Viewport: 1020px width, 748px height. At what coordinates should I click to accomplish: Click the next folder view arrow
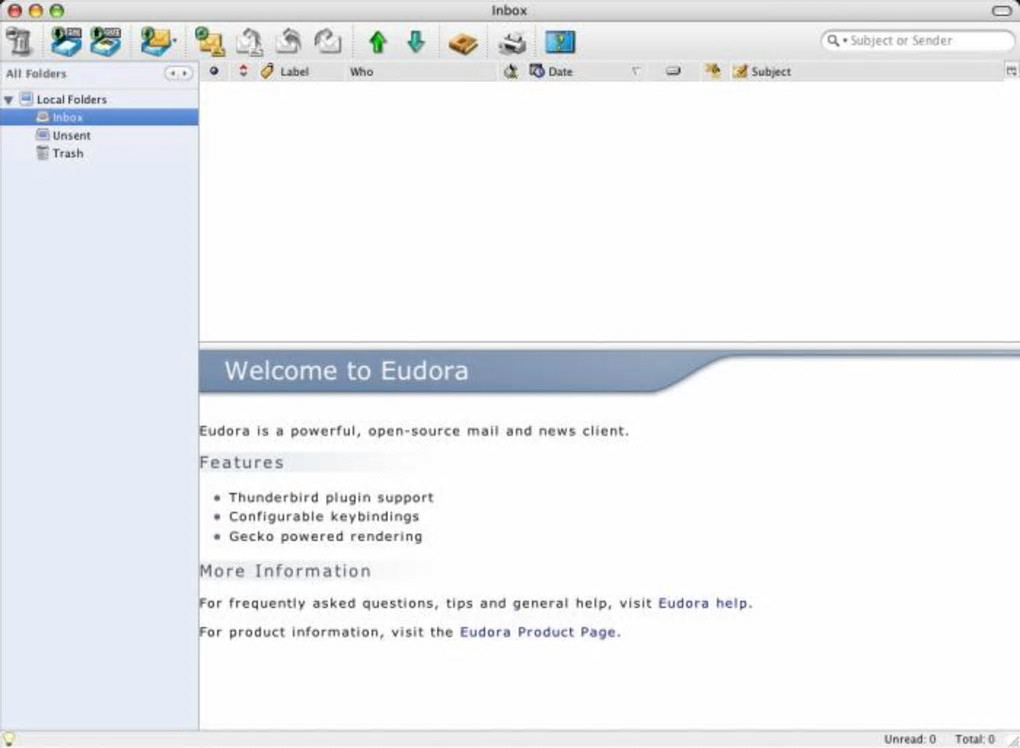185,73
